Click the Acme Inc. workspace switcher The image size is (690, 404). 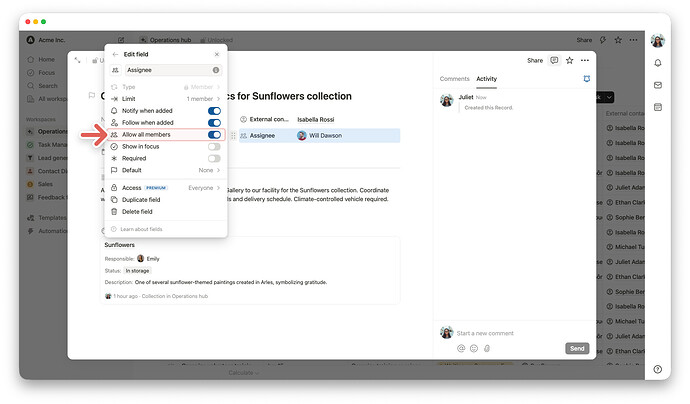[46, 40]
